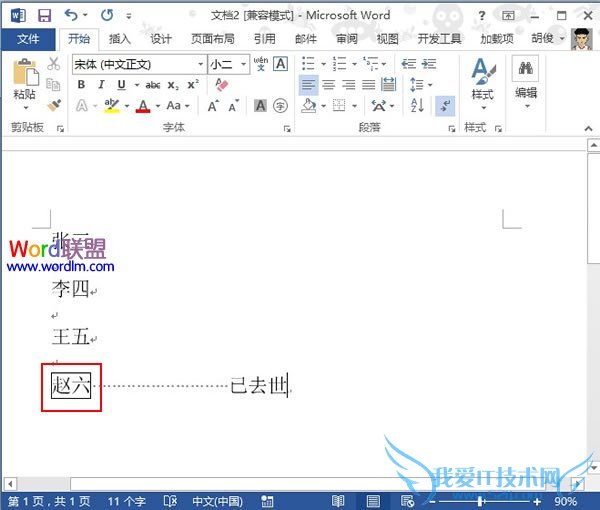This screenshot has height=510, width=600.
Task: Switch to the 开发工具 Developer tab
Action: (x=439, y=39)
